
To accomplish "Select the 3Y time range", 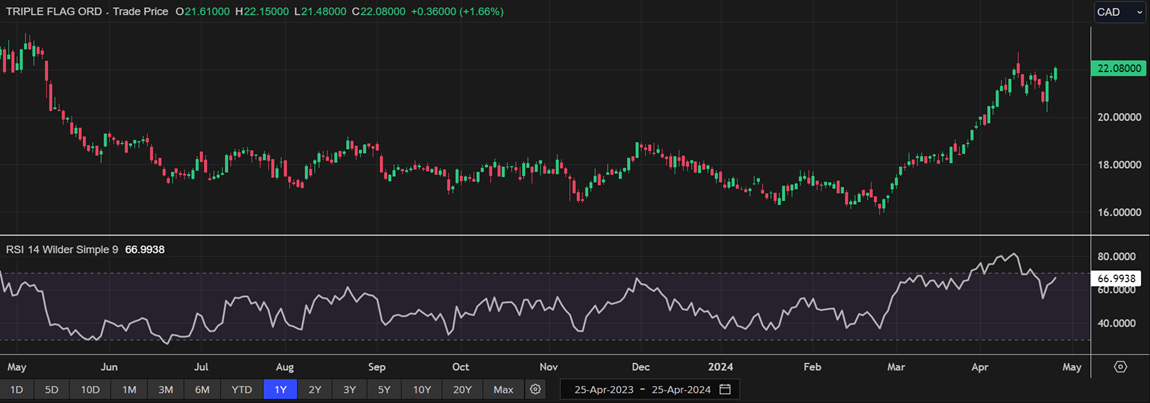I will click(350, 389).
